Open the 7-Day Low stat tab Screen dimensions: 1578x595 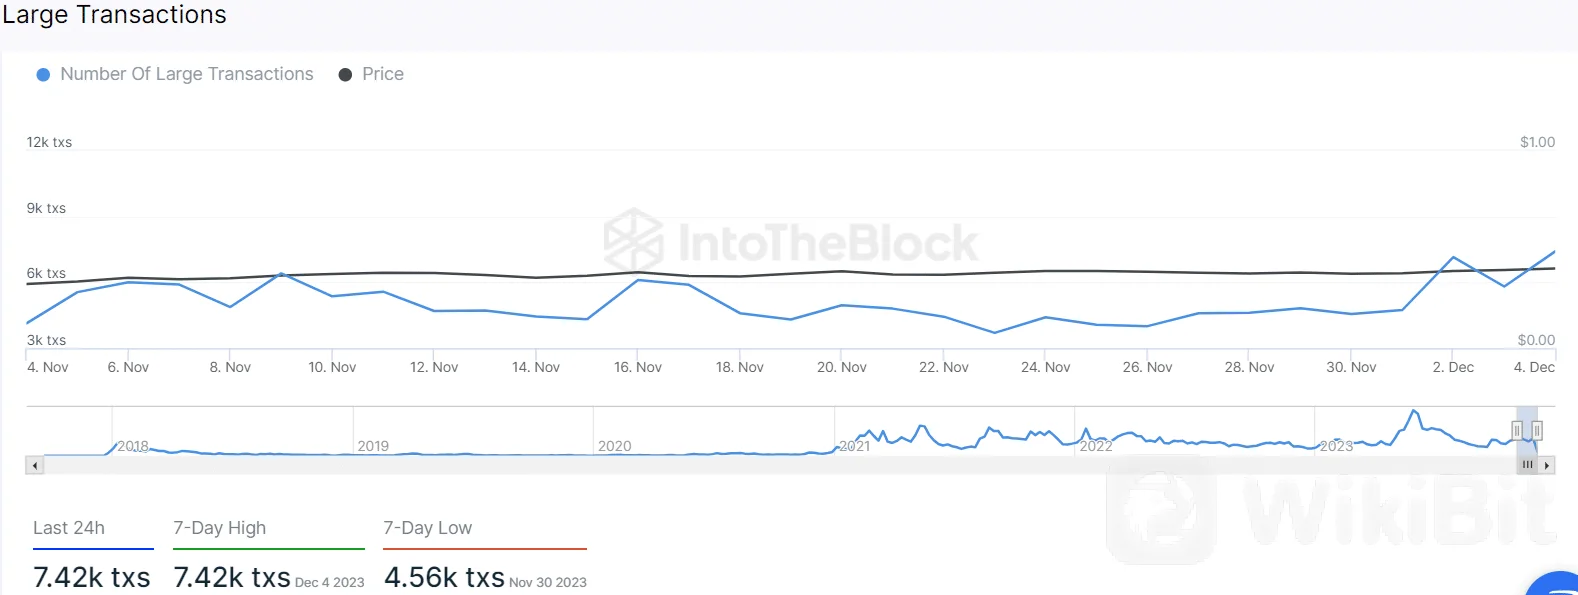(428, 528)
